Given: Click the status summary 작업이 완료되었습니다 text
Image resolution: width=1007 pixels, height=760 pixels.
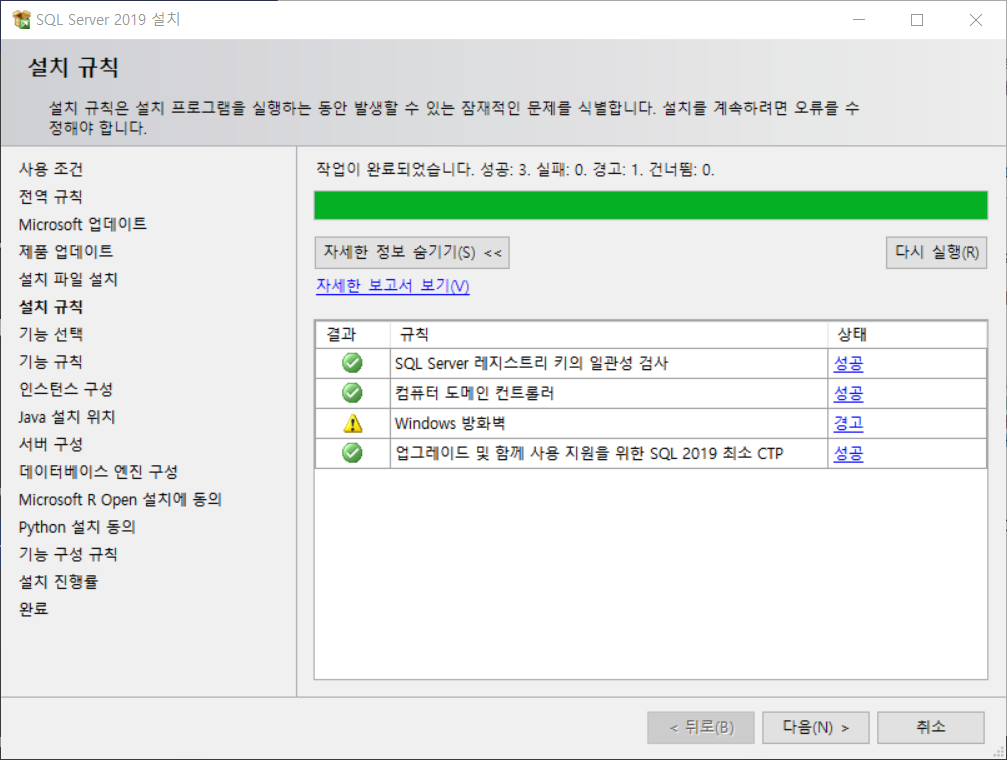Looking at the screenshot, I should click(x=515, y=170).
